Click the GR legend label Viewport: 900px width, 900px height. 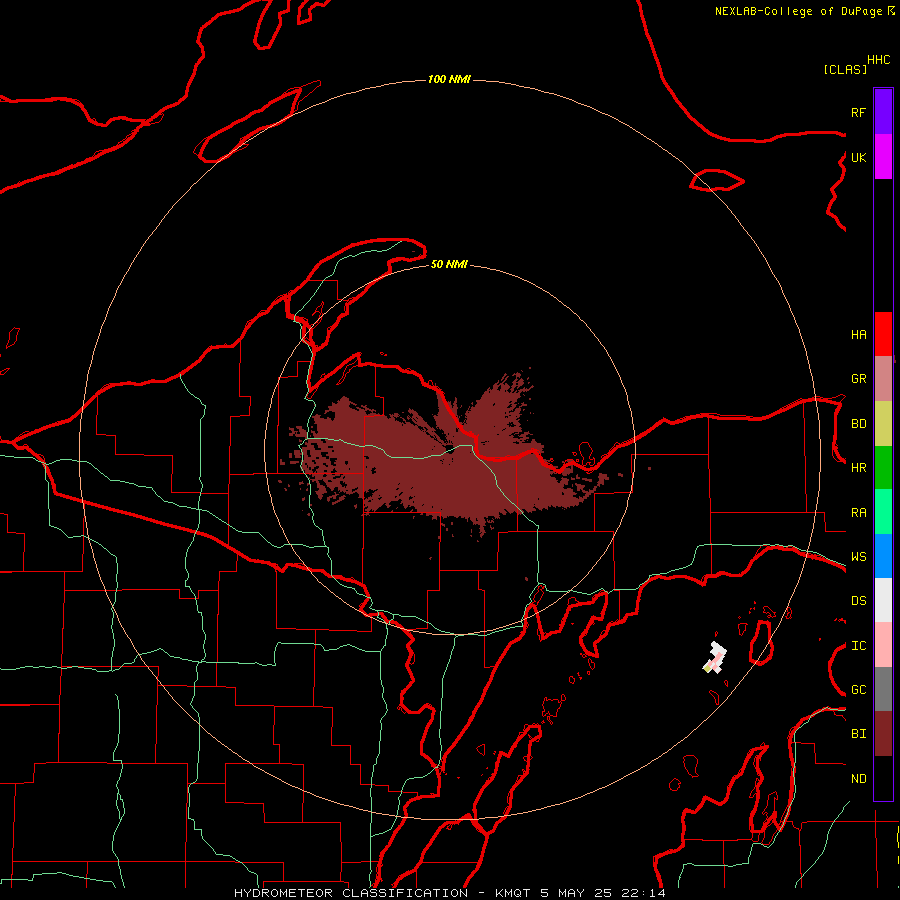[858, 379]
